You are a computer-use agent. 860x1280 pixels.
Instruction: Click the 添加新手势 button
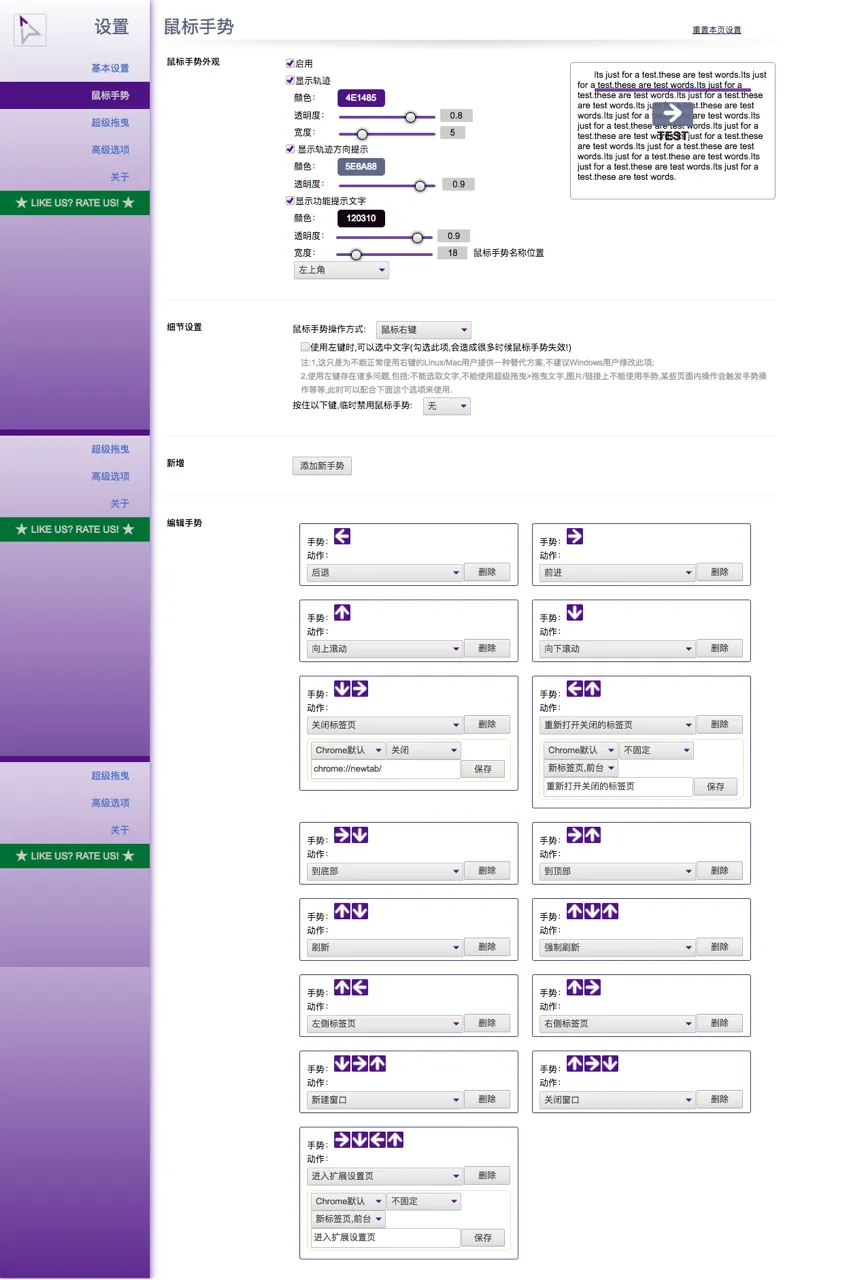[x=321, y=466]
